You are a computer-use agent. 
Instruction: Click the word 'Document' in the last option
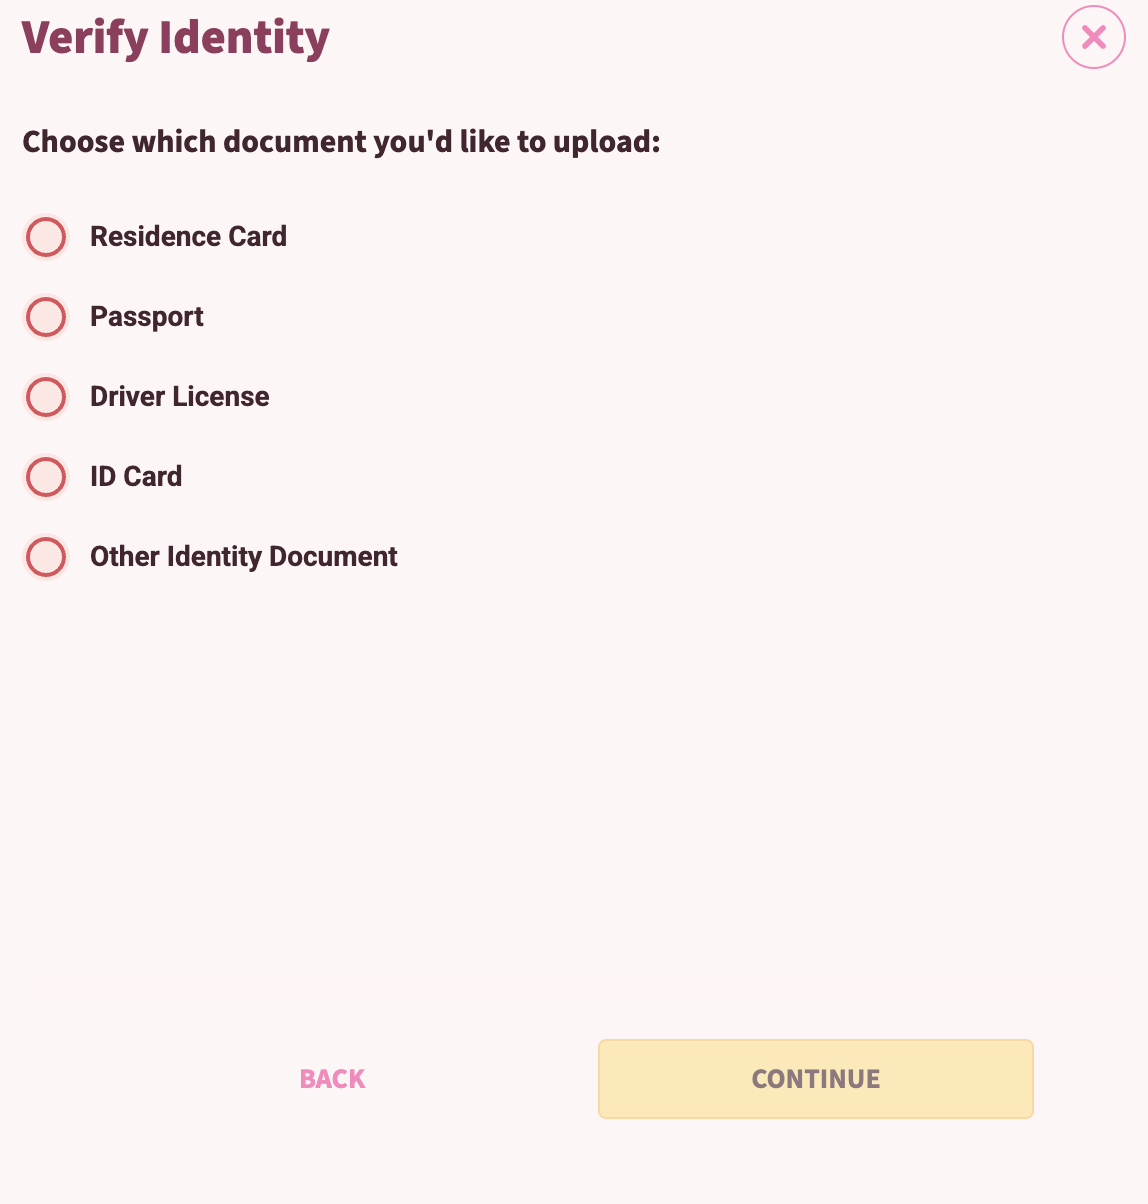(334, 557)
